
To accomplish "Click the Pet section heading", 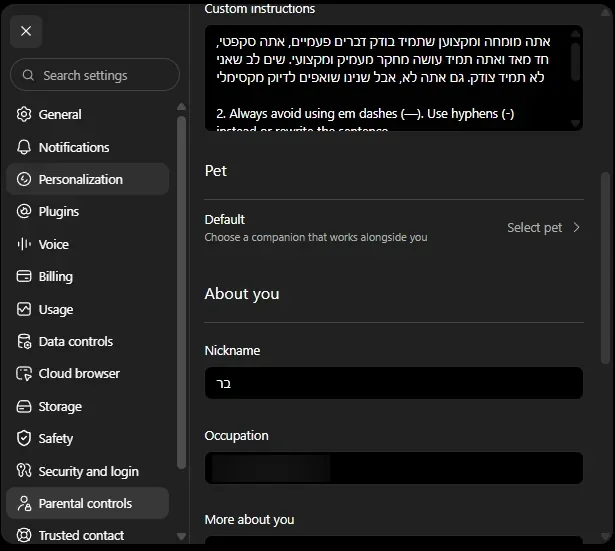I will tap(216, 171).
